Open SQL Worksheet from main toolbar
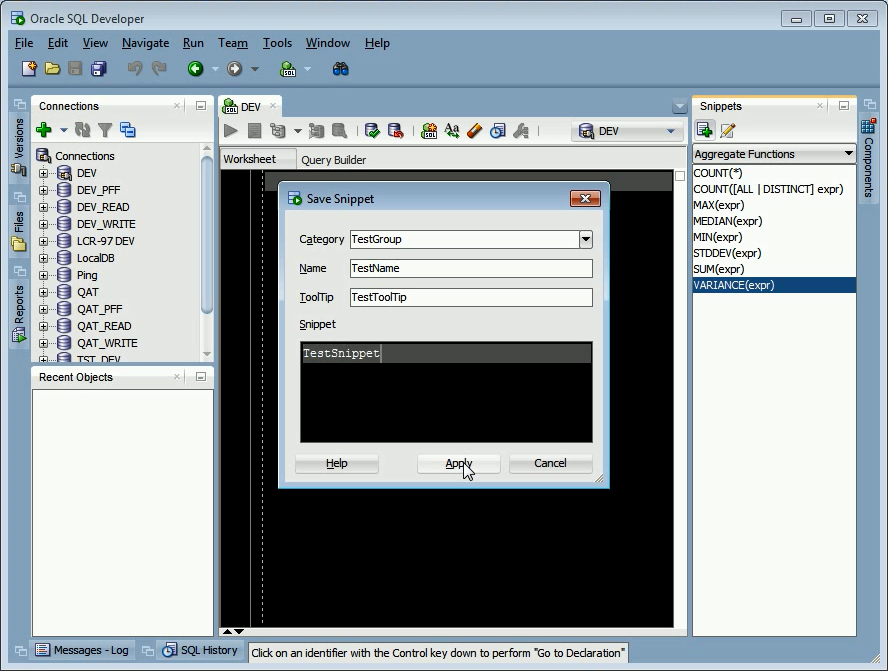The width and height of the screenshot is (888, 671). click(x=288, y=69)
